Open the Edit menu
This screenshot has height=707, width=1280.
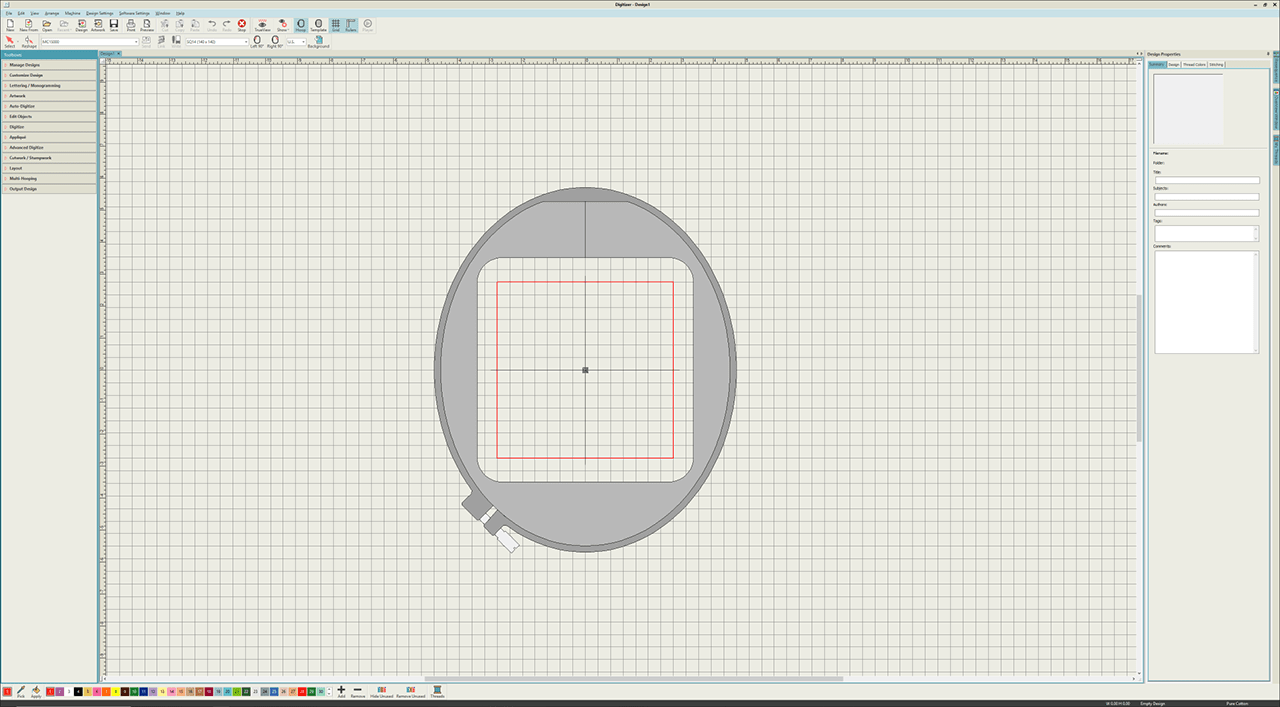[x=21, y=13]
